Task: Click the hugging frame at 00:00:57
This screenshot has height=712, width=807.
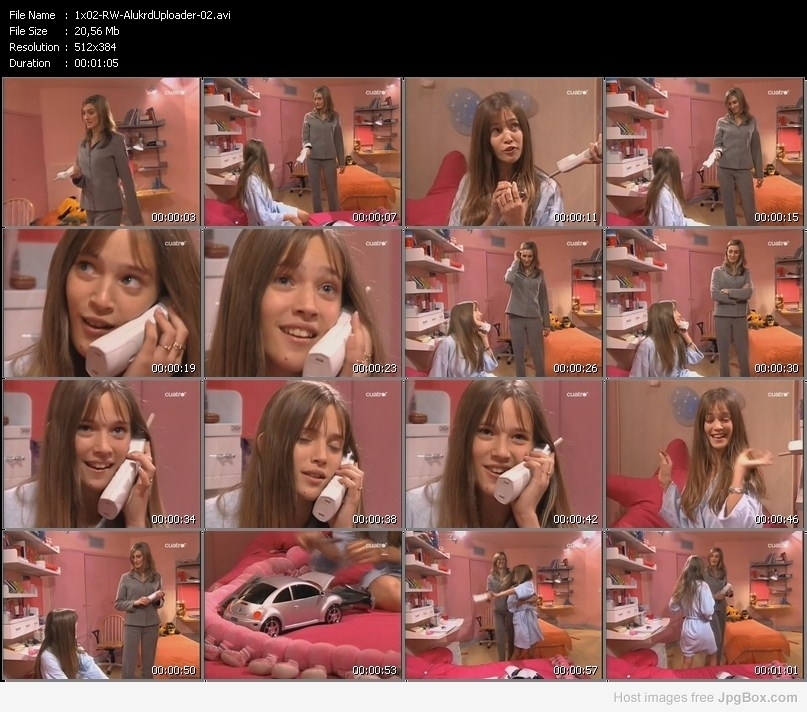Action: [503, 605]
